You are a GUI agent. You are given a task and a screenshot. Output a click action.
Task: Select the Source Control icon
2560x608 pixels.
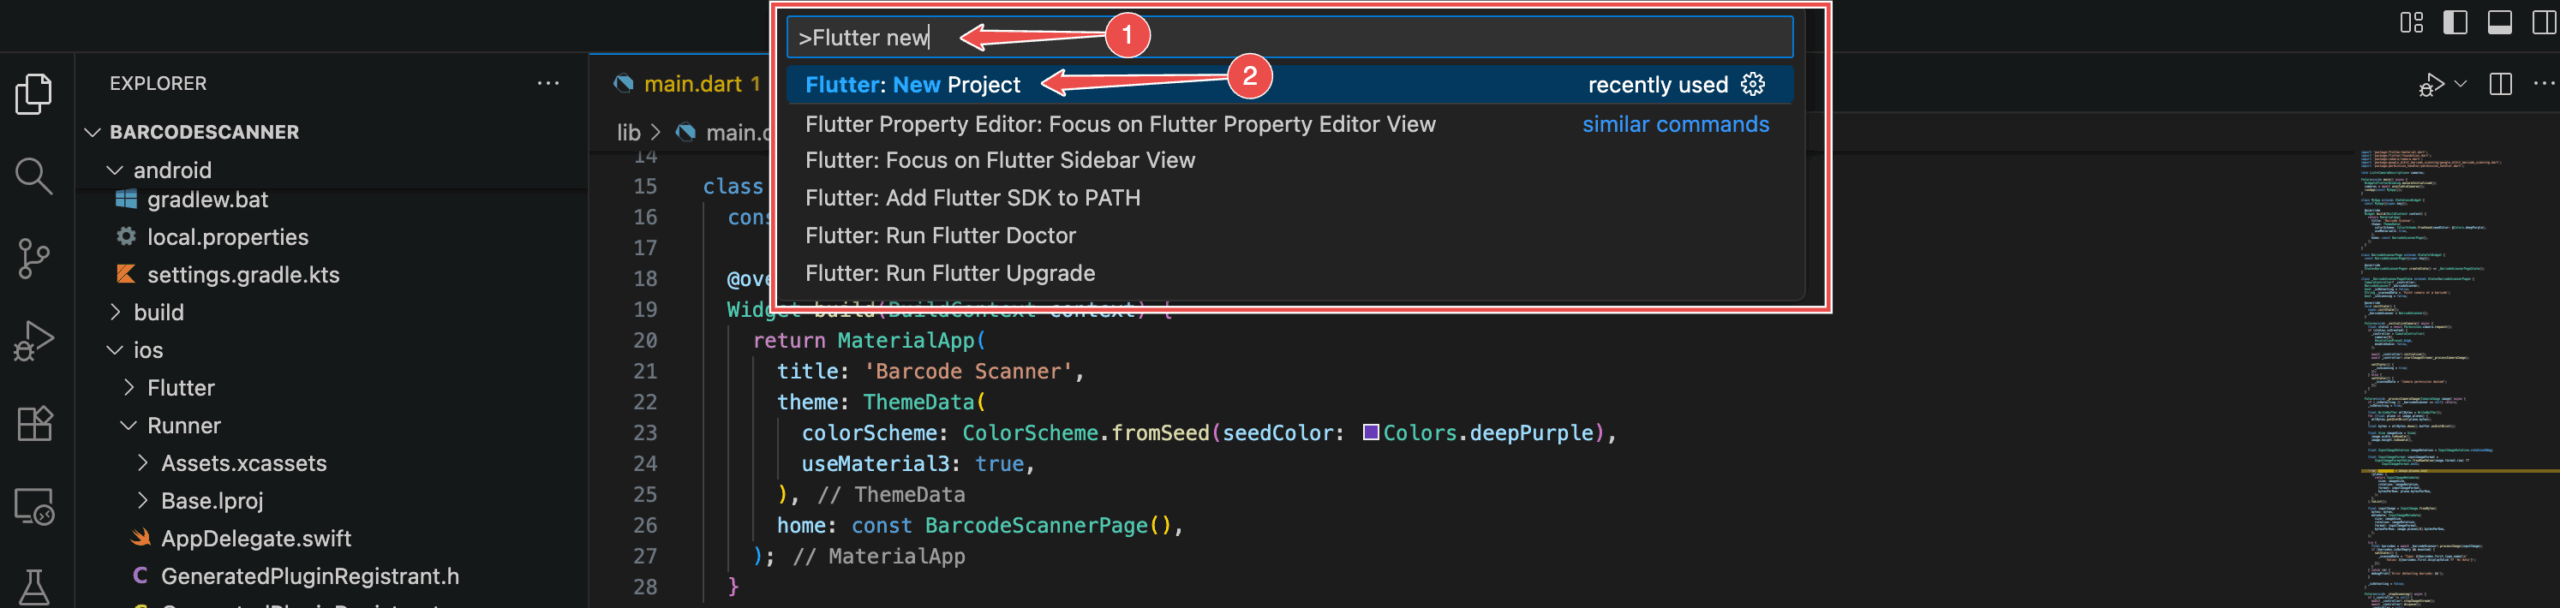coord(35,257)
